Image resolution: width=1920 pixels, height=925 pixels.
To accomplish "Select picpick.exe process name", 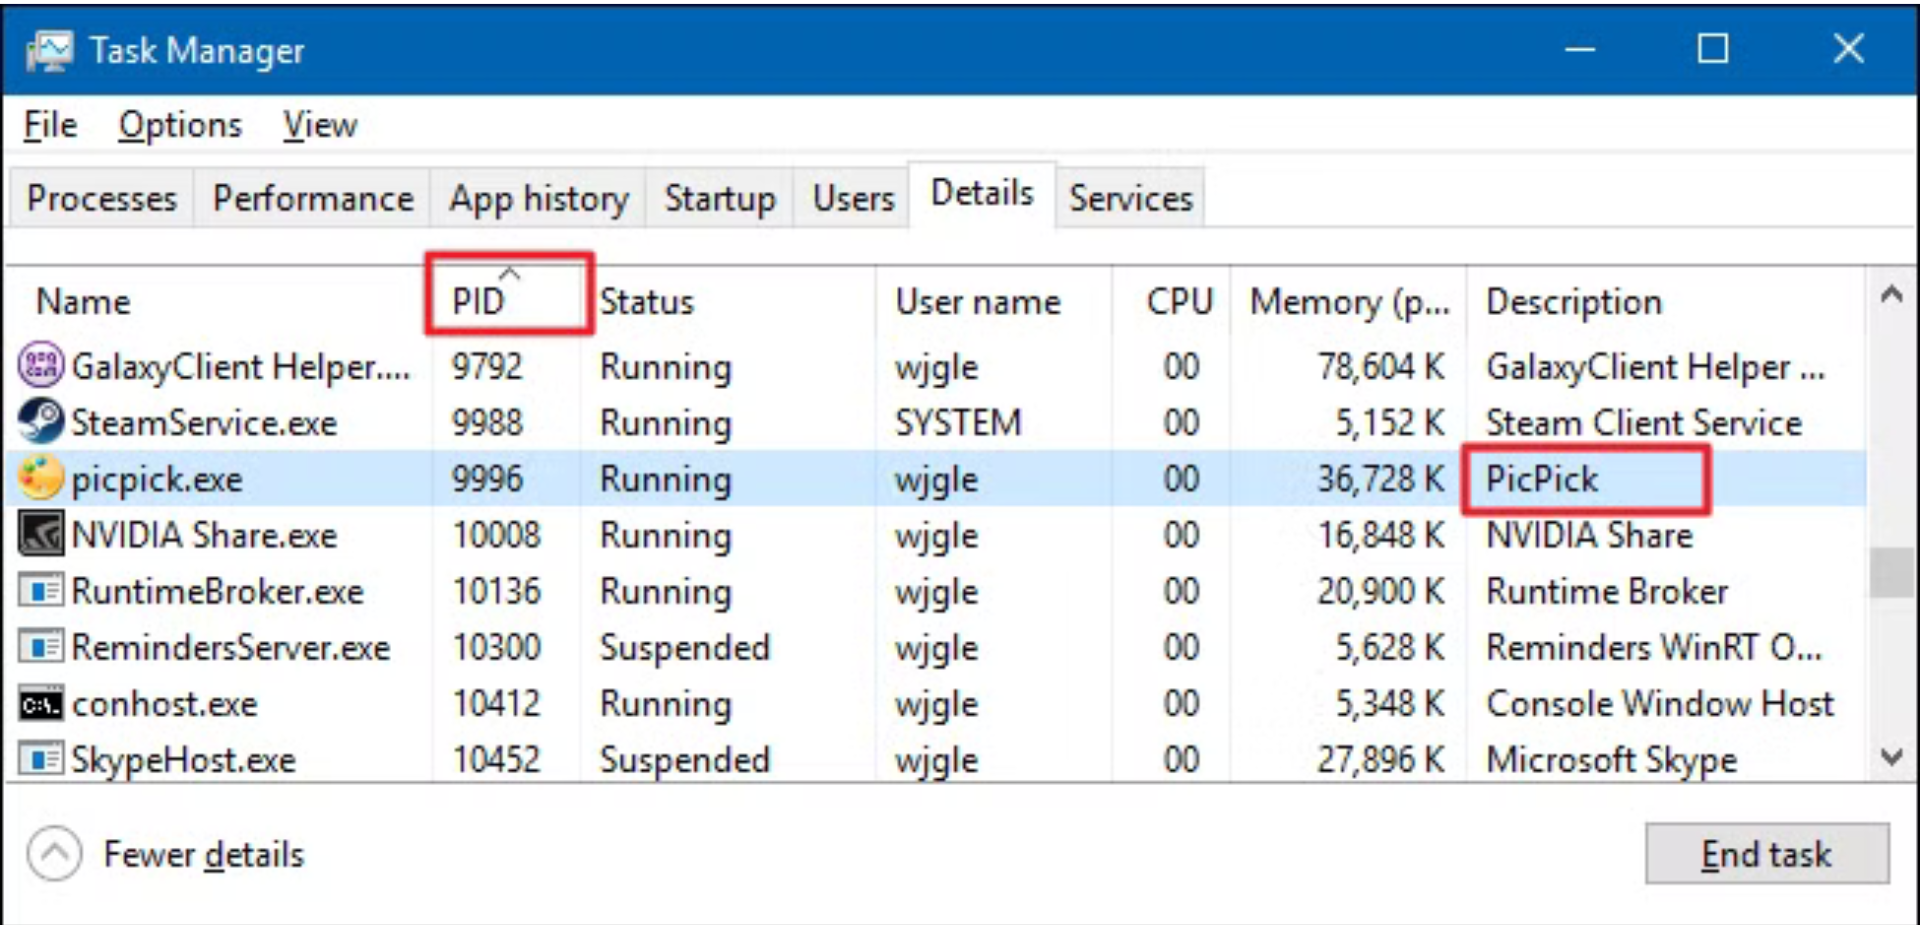I will pos(157,480).
